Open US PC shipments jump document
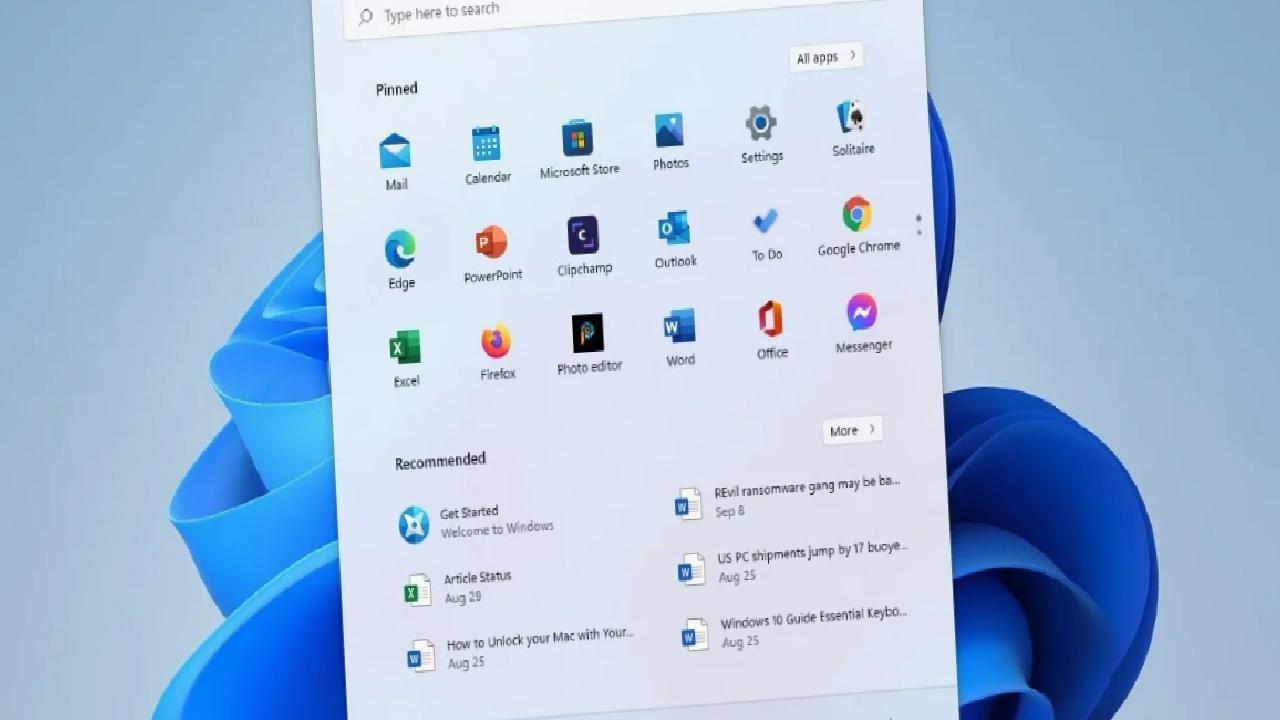The width and height of the screenshot is (1280, 720). 793,563
